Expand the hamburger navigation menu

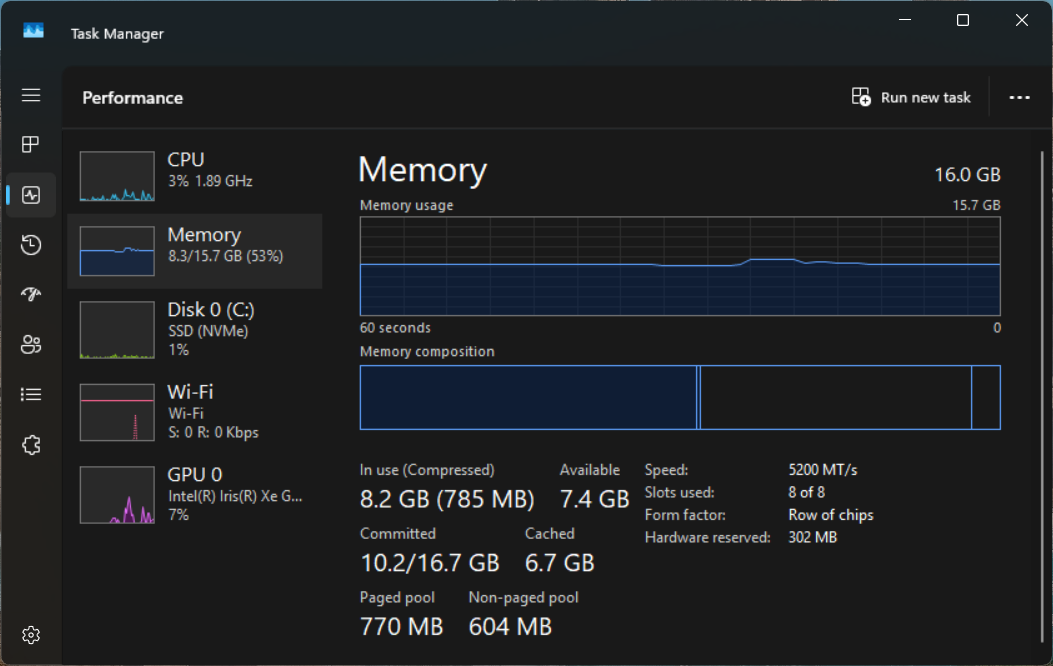pos(31,95)
